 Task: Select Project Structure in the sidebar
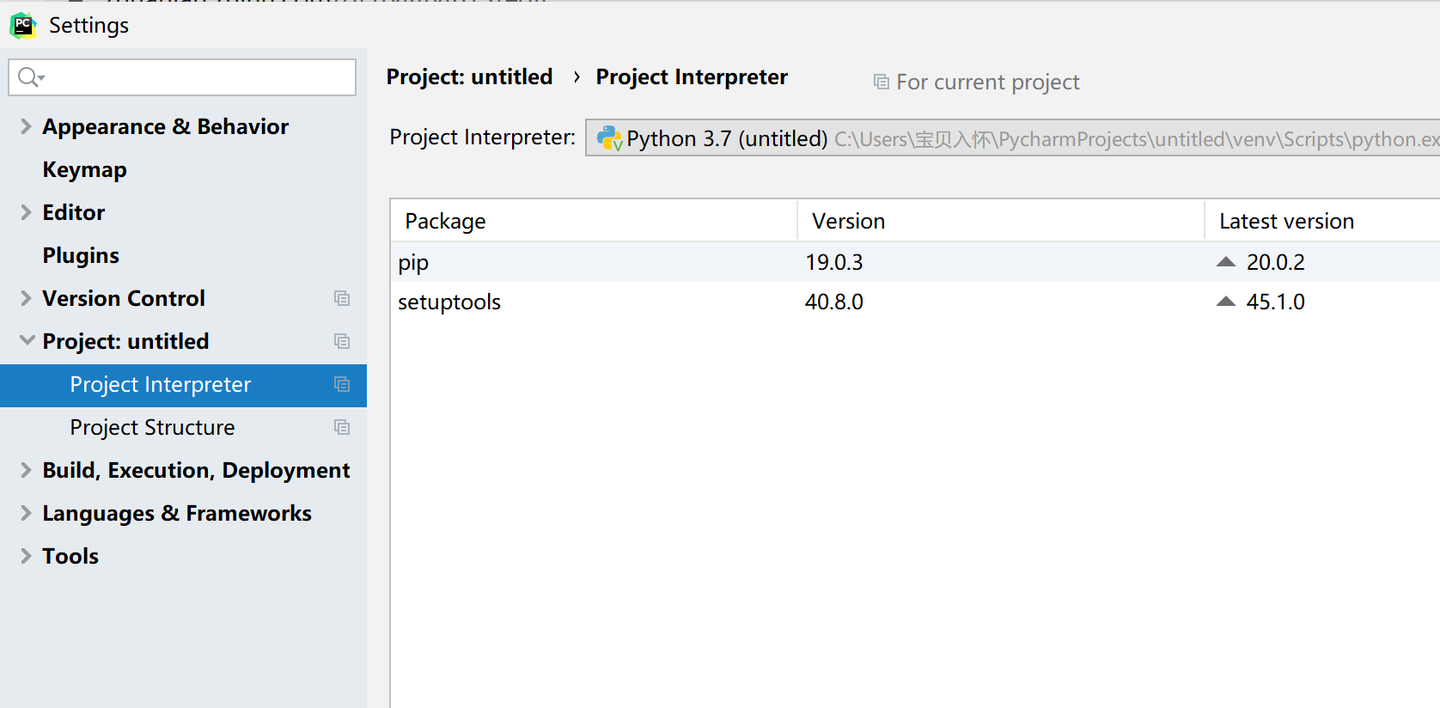152,427
